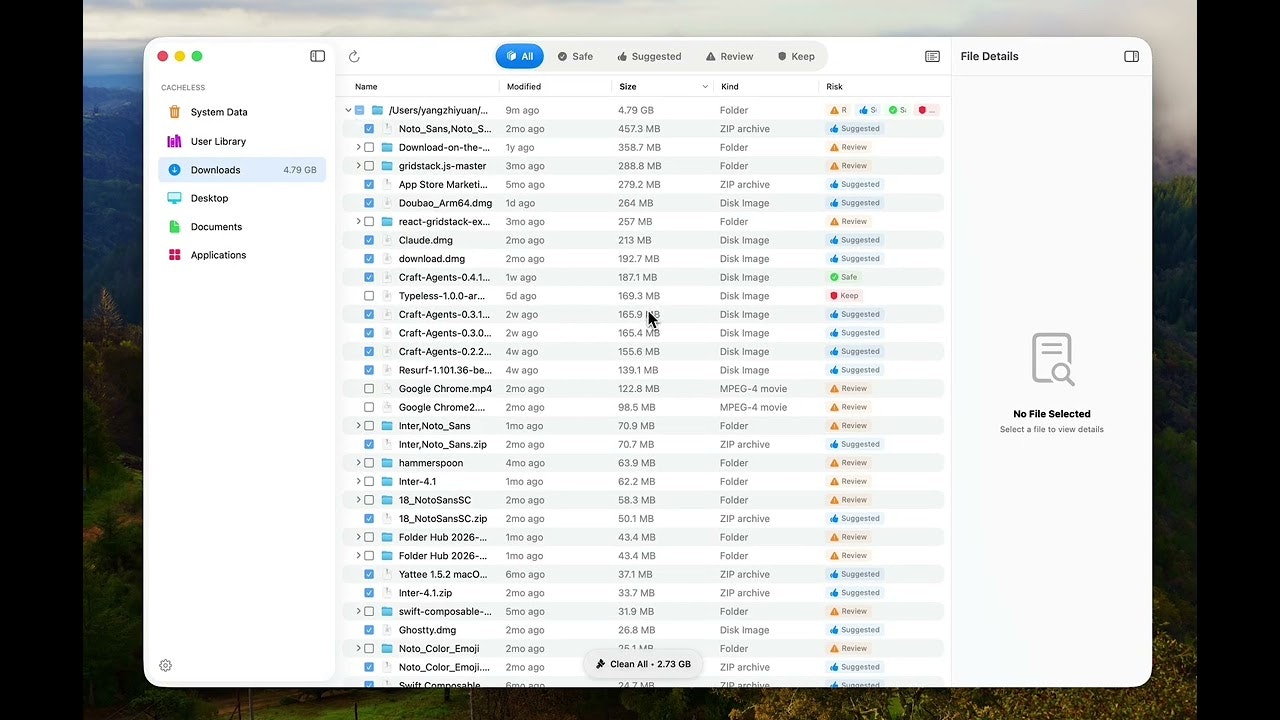
Task: Click the refresh scan icon
Action: [354, 57]
